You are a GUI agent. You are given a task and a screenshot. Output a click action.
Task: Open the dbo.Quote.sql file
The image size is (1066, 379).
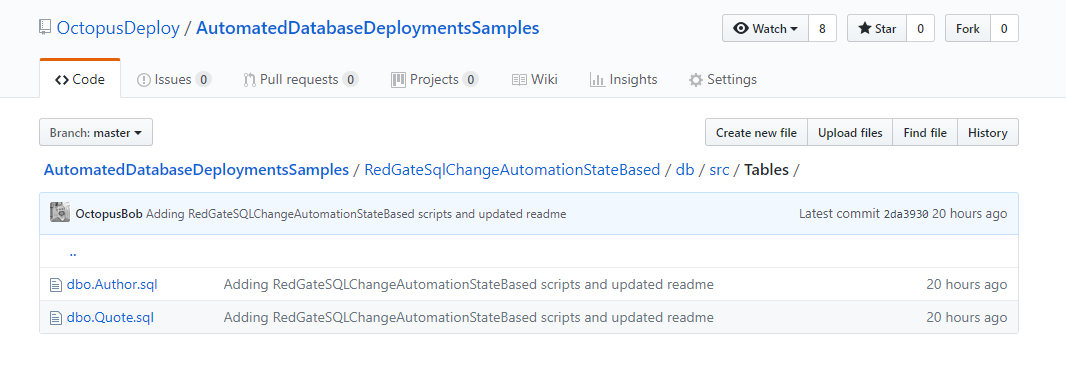pos(110,318)
